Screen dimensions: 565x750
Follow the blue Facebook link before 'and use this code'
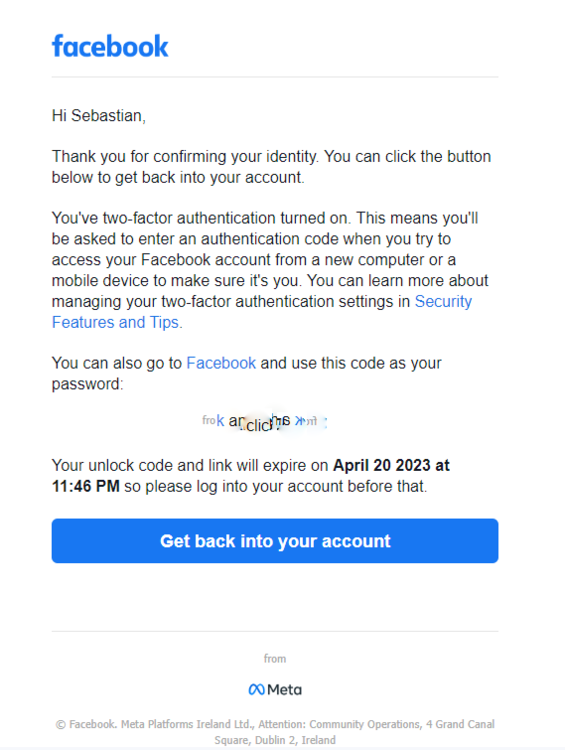(x=221, y=363)
